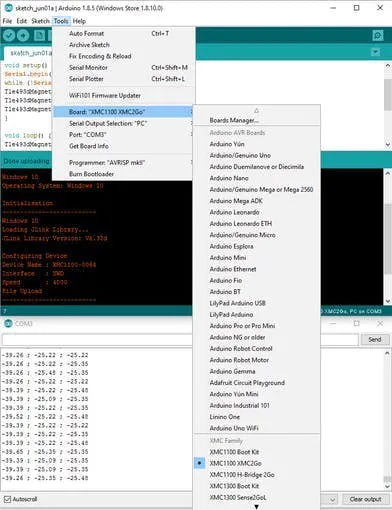Select Arduino/Genuino Uno board
Image resolution: width=392 pixels, height=510 pixels.
[257, 155]
